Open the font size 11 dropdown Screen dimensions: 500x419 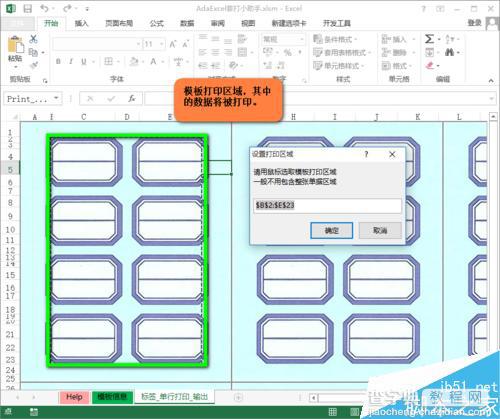[161, 44]
